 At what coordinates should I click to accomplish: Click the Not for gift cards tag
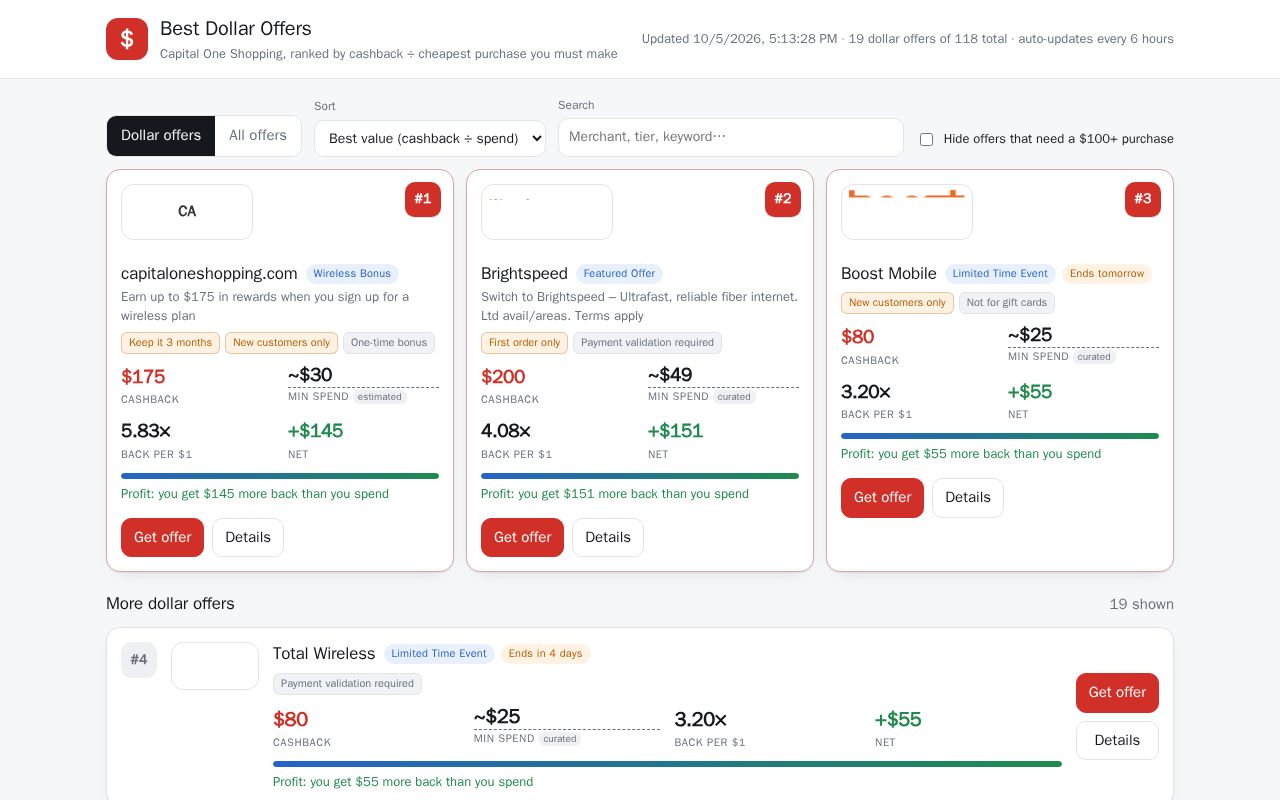(1007, 303)
